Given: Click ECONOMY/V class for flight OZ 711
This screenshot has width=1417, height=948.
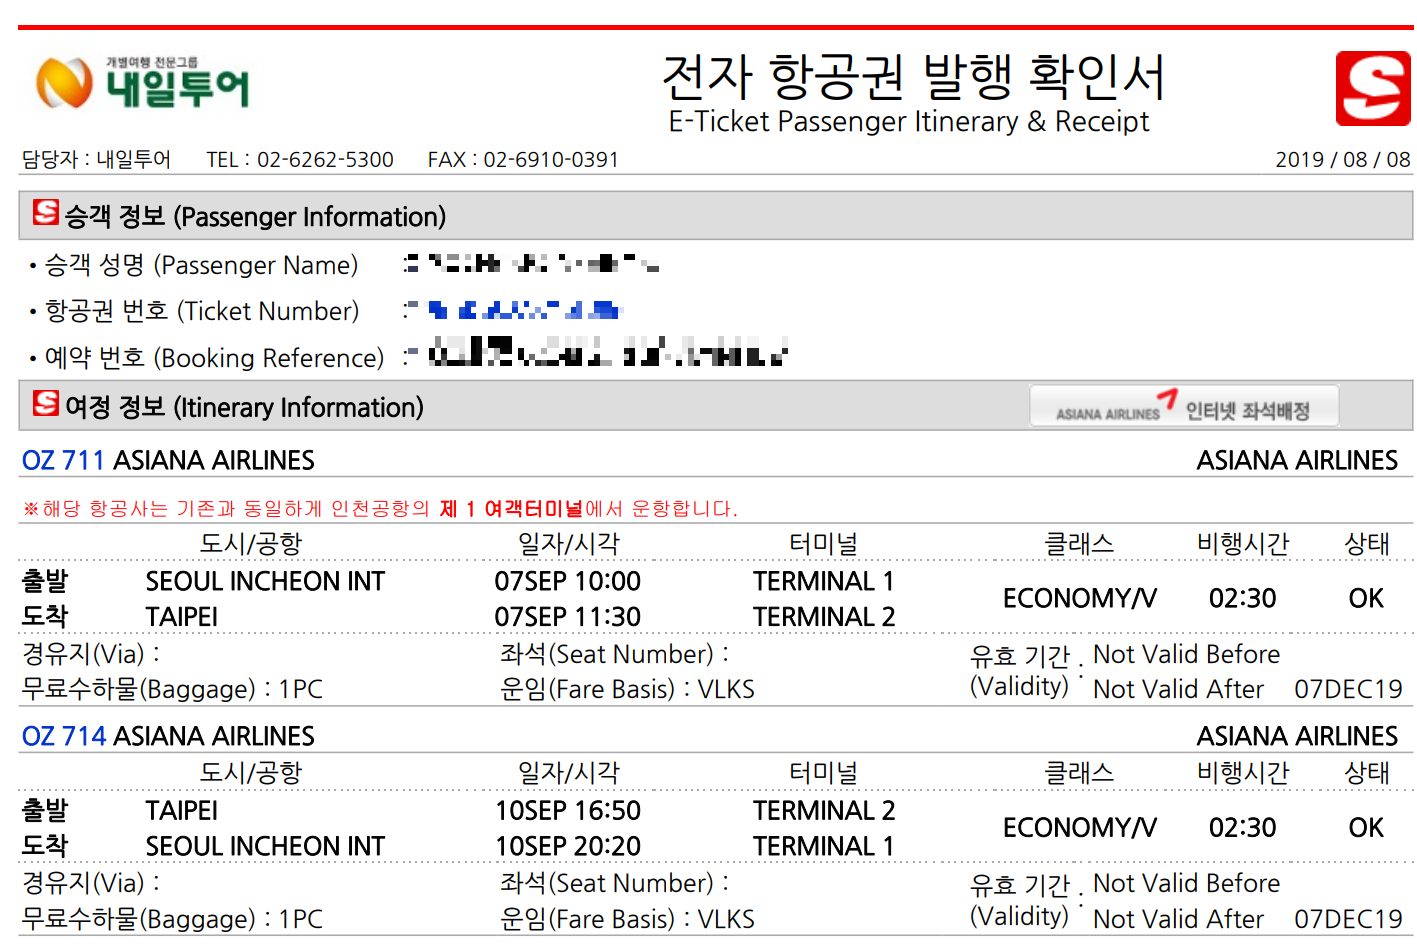Looking at the screenshot, I should [x=1080, y=598].
